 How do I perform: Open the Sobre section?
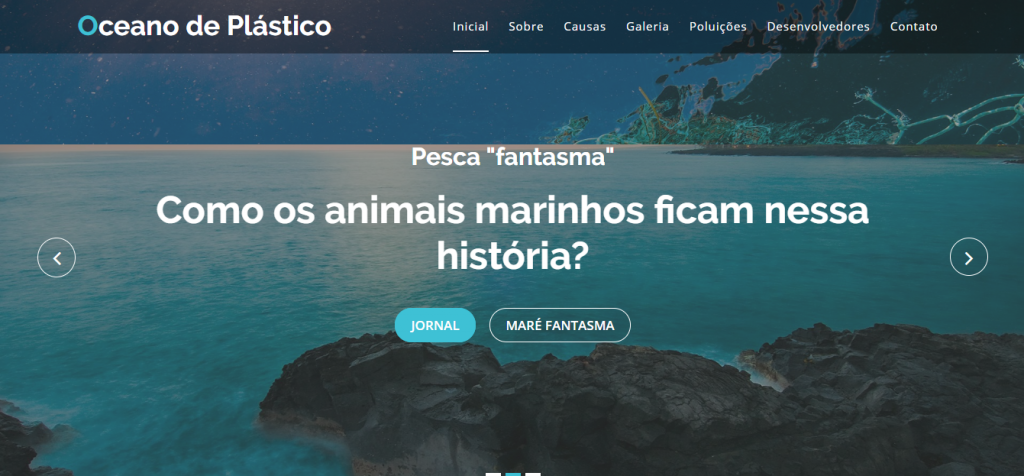coord(526,27)
